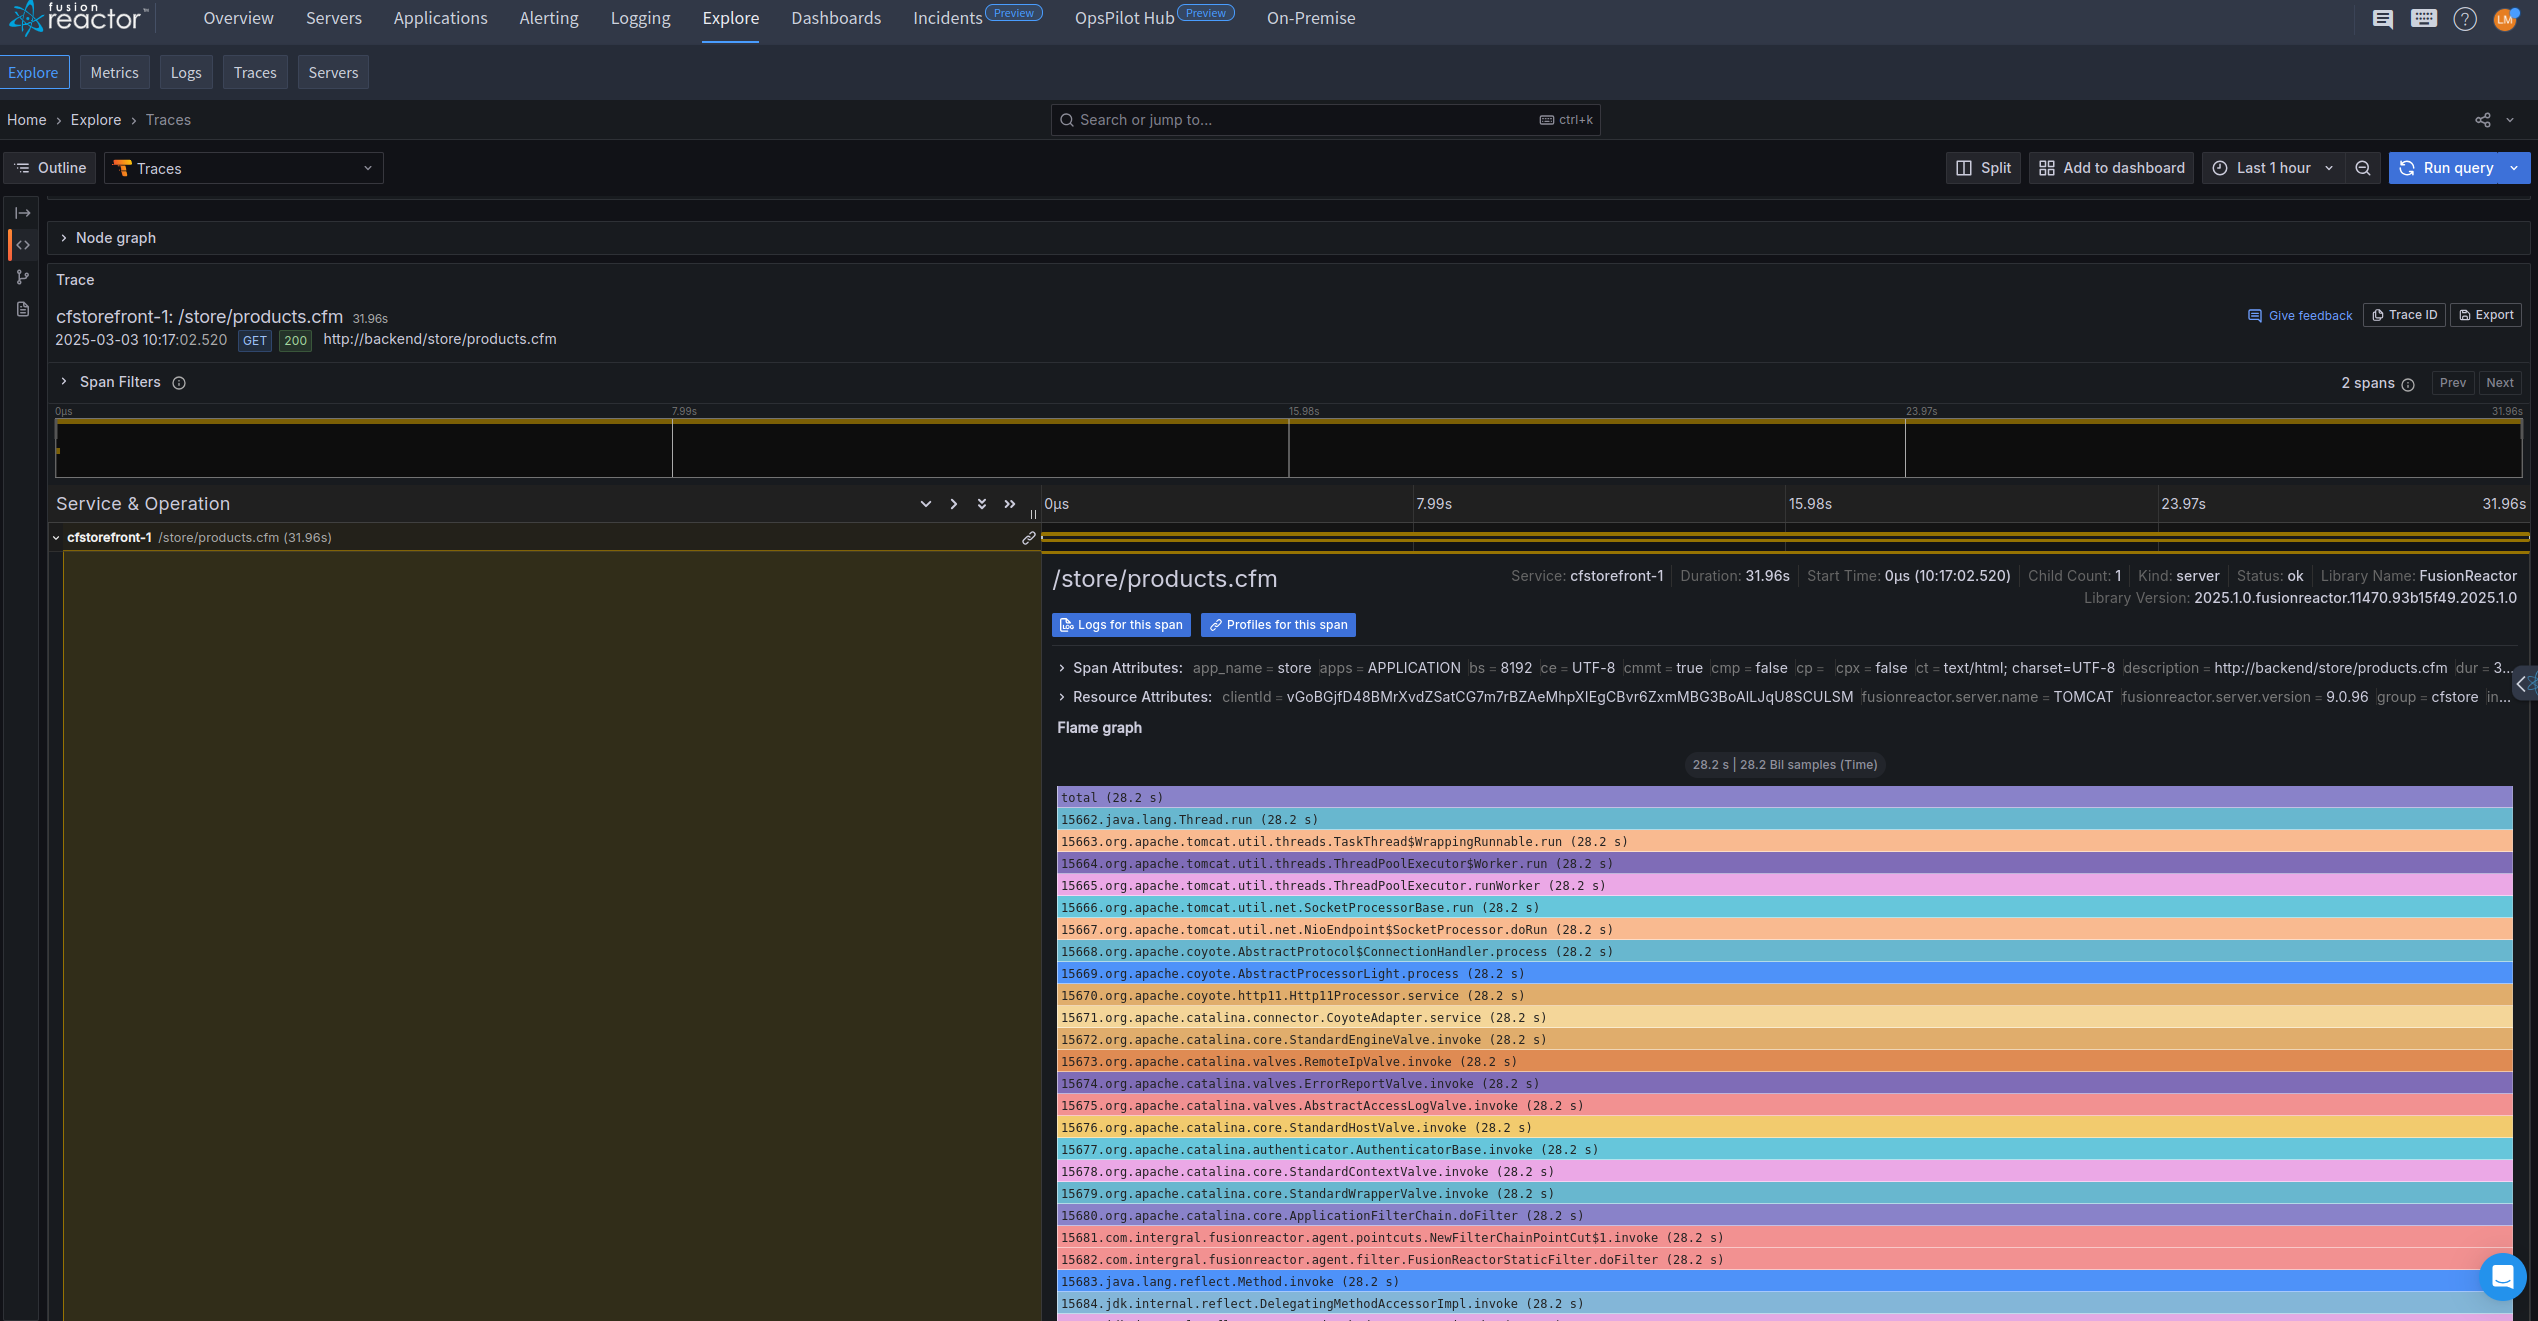Open the chat messages icon

2383,19
